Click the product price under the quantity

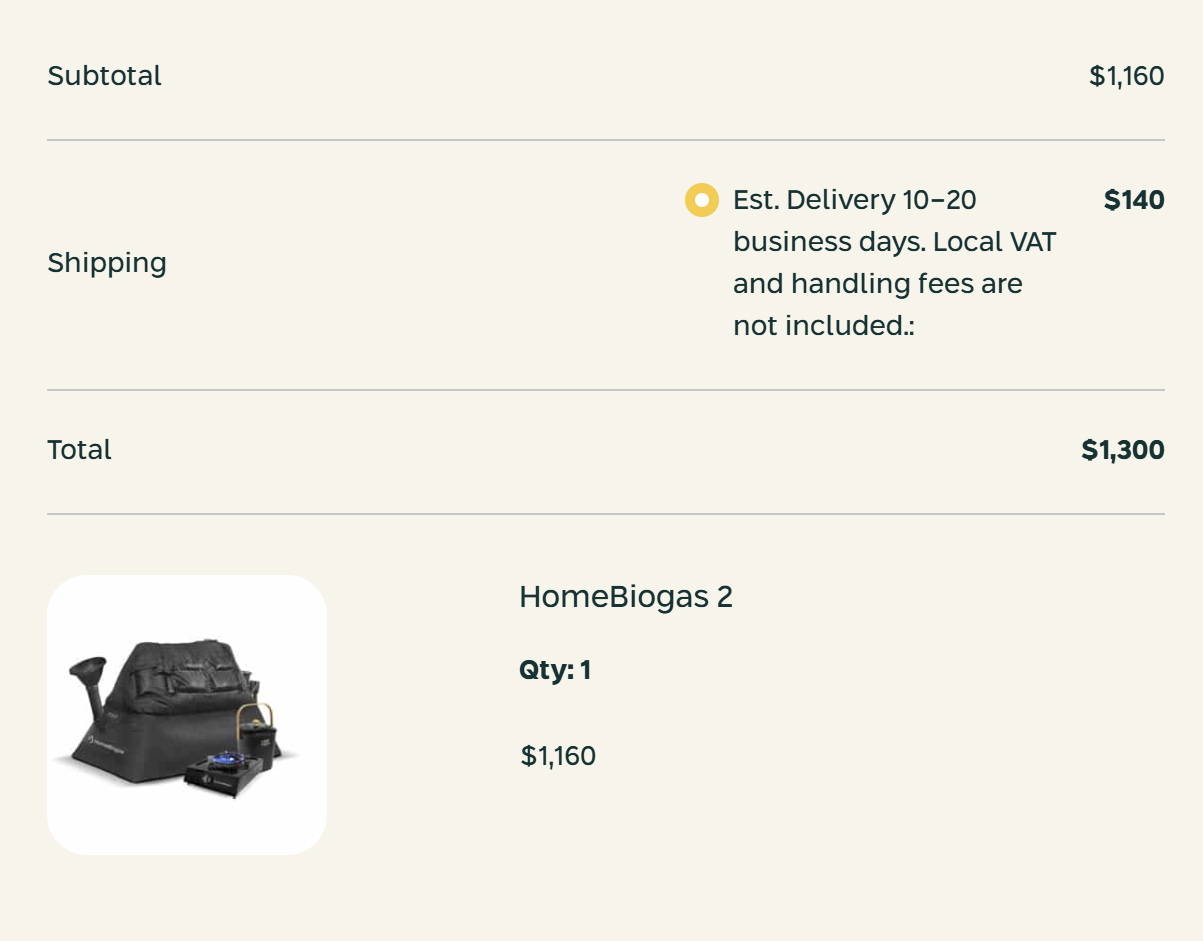pos(558,756)
